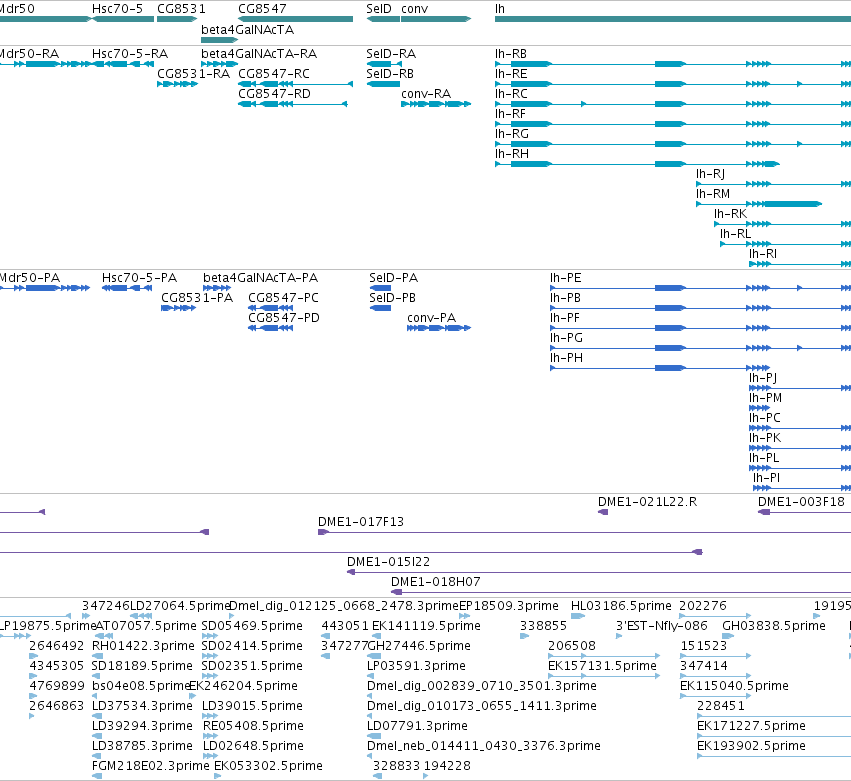Click protein Ih-PC
This screenshot has height=781, width=851.
pyautogui.click(x=765, y=418)
